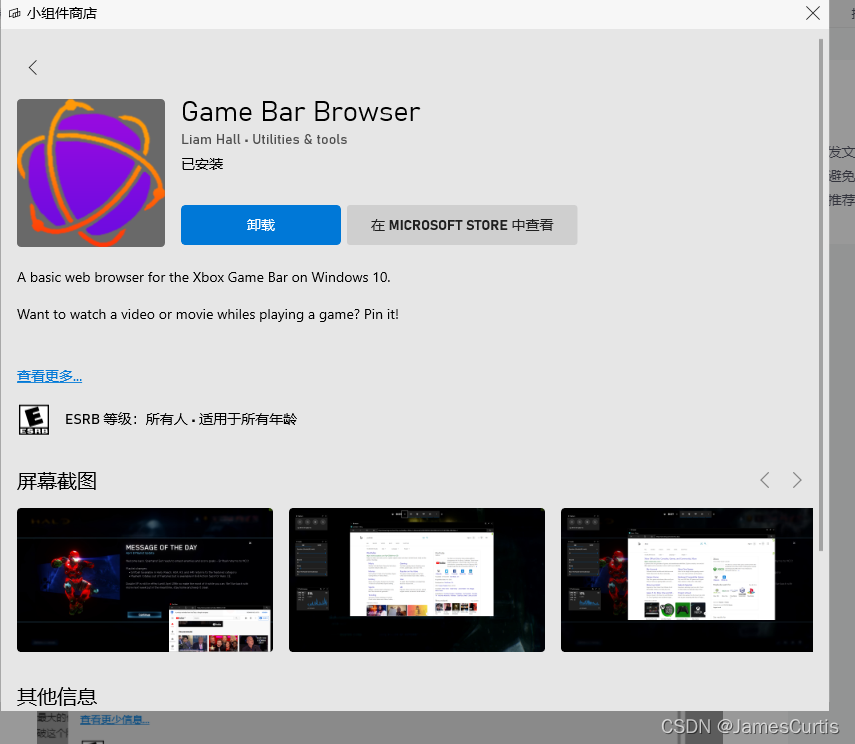Click the ESRB 等级 rating text

point(181,419)
